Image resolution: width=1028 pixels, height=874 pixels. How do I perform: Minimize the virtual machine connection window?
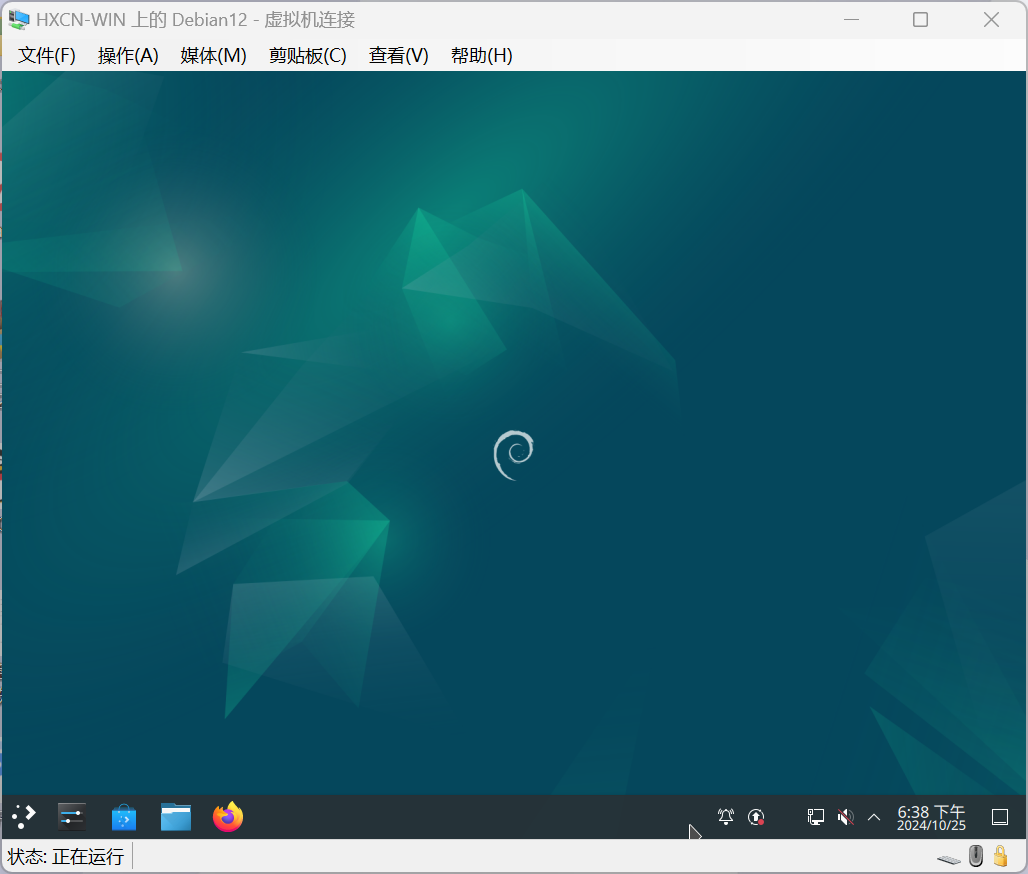tap(852, 20)
